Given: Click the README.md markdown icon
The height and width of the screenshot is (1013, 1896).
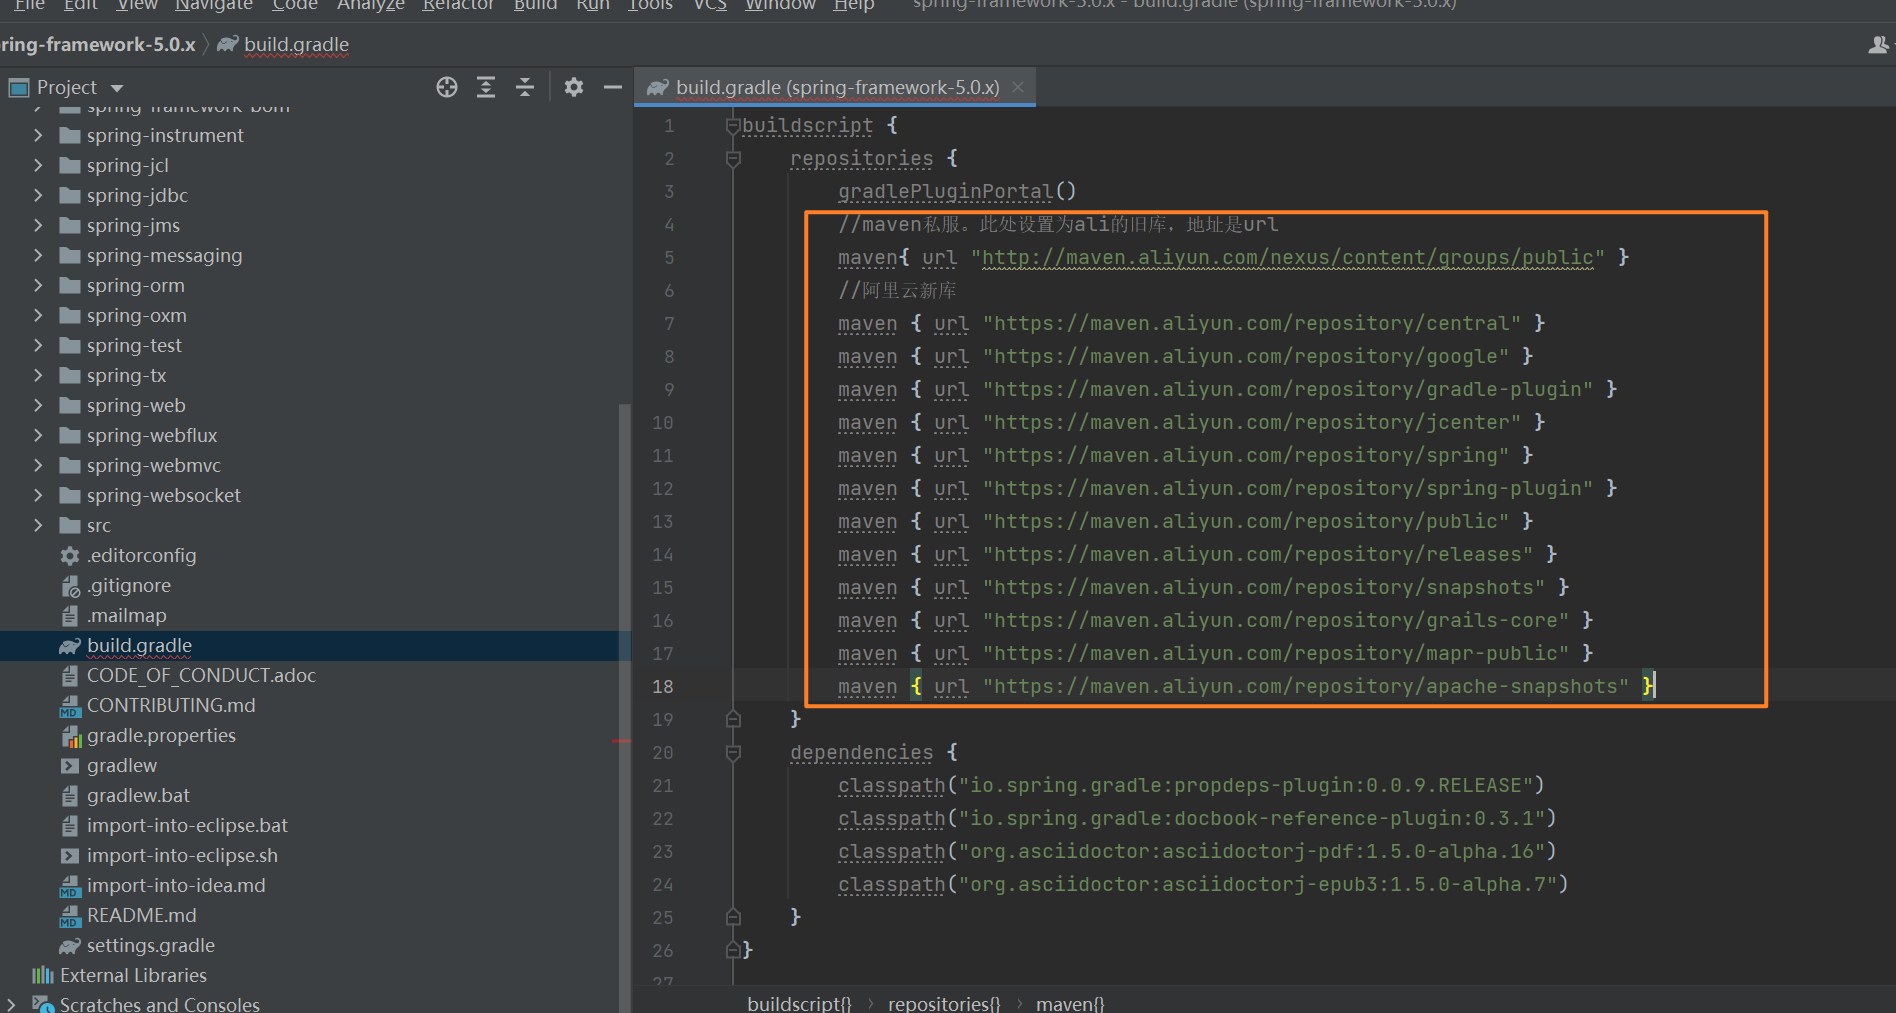Looking at the screenshot, I should click(x=70, y=916).
